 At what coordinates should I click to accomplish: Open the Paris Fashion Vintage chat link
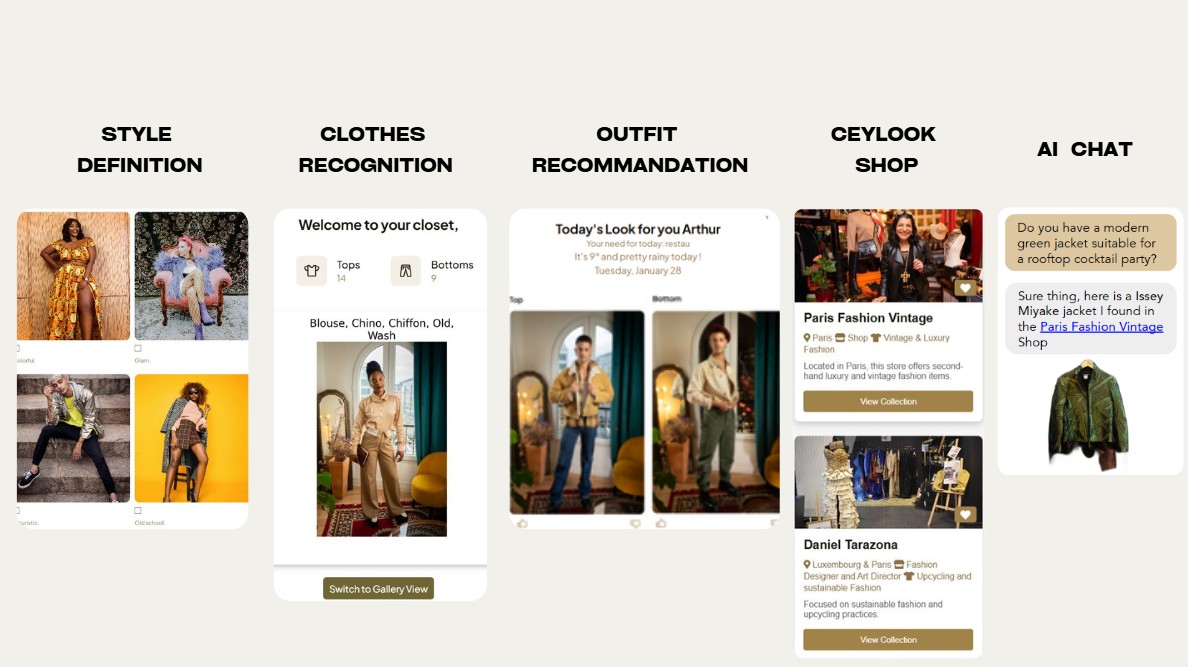click(1101, 327)
